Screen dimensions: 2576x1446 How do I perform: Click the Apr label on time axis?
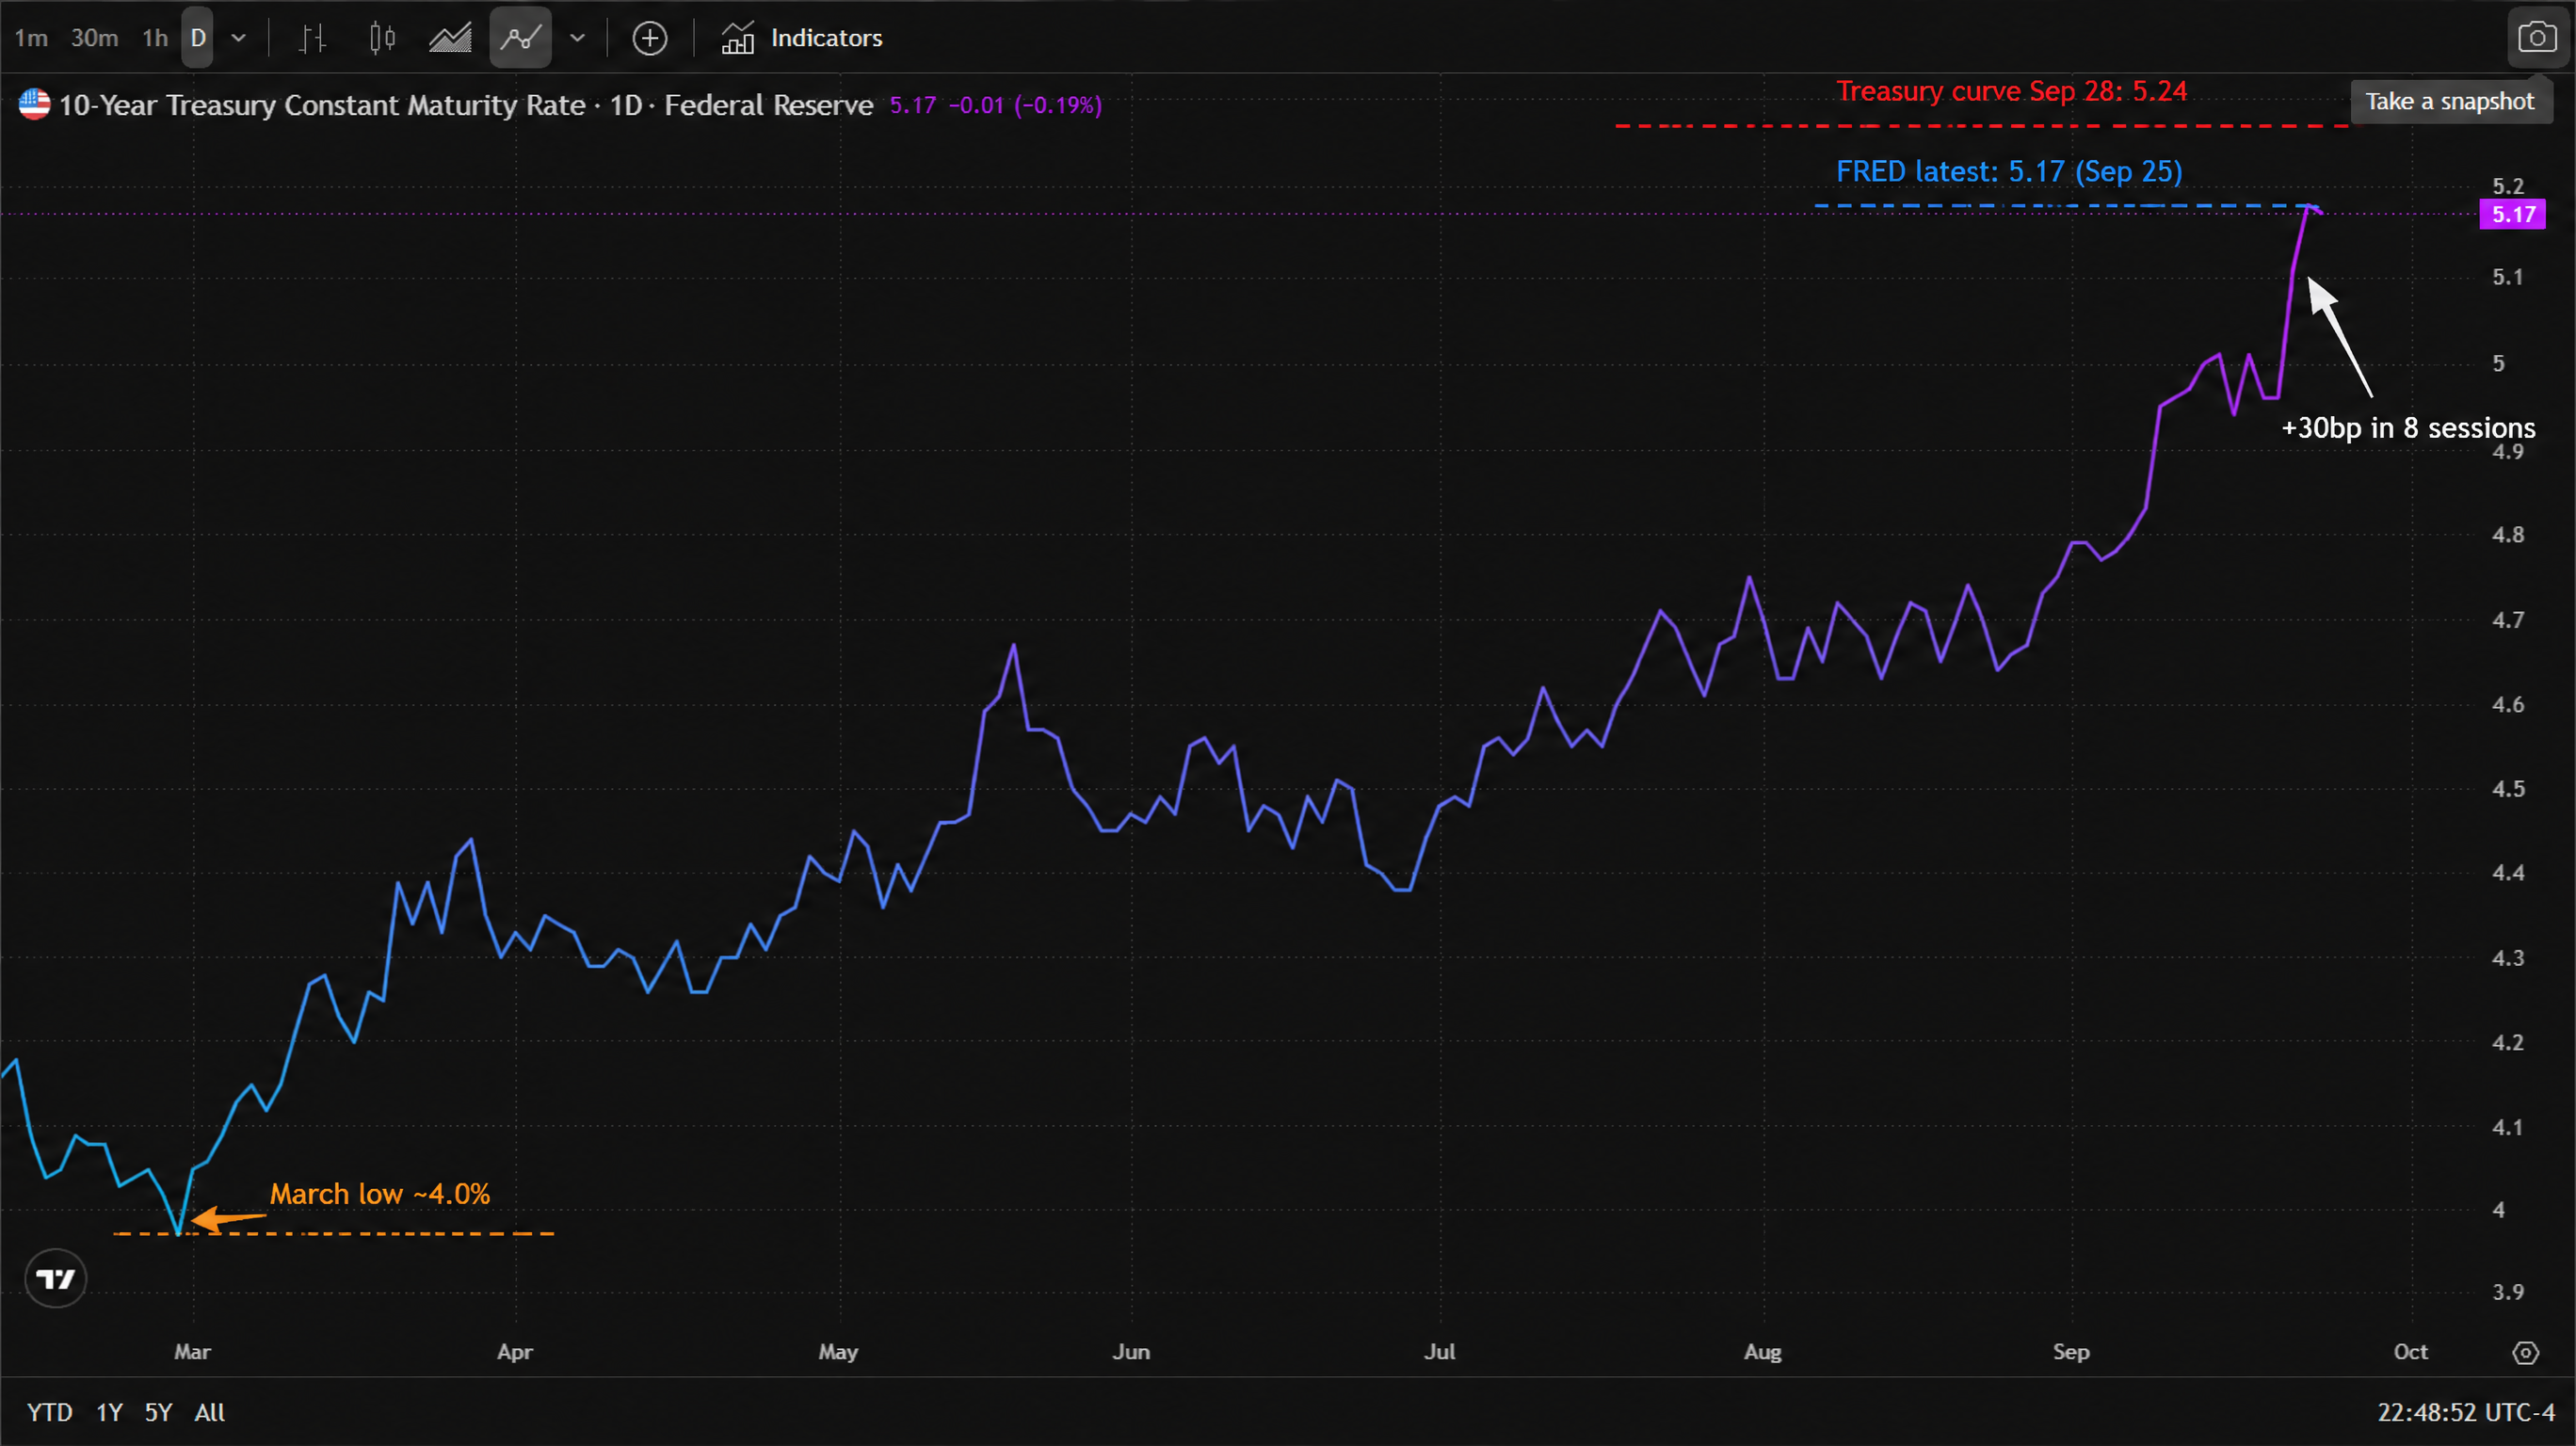pyautogui.click(x=515, y=1352)
